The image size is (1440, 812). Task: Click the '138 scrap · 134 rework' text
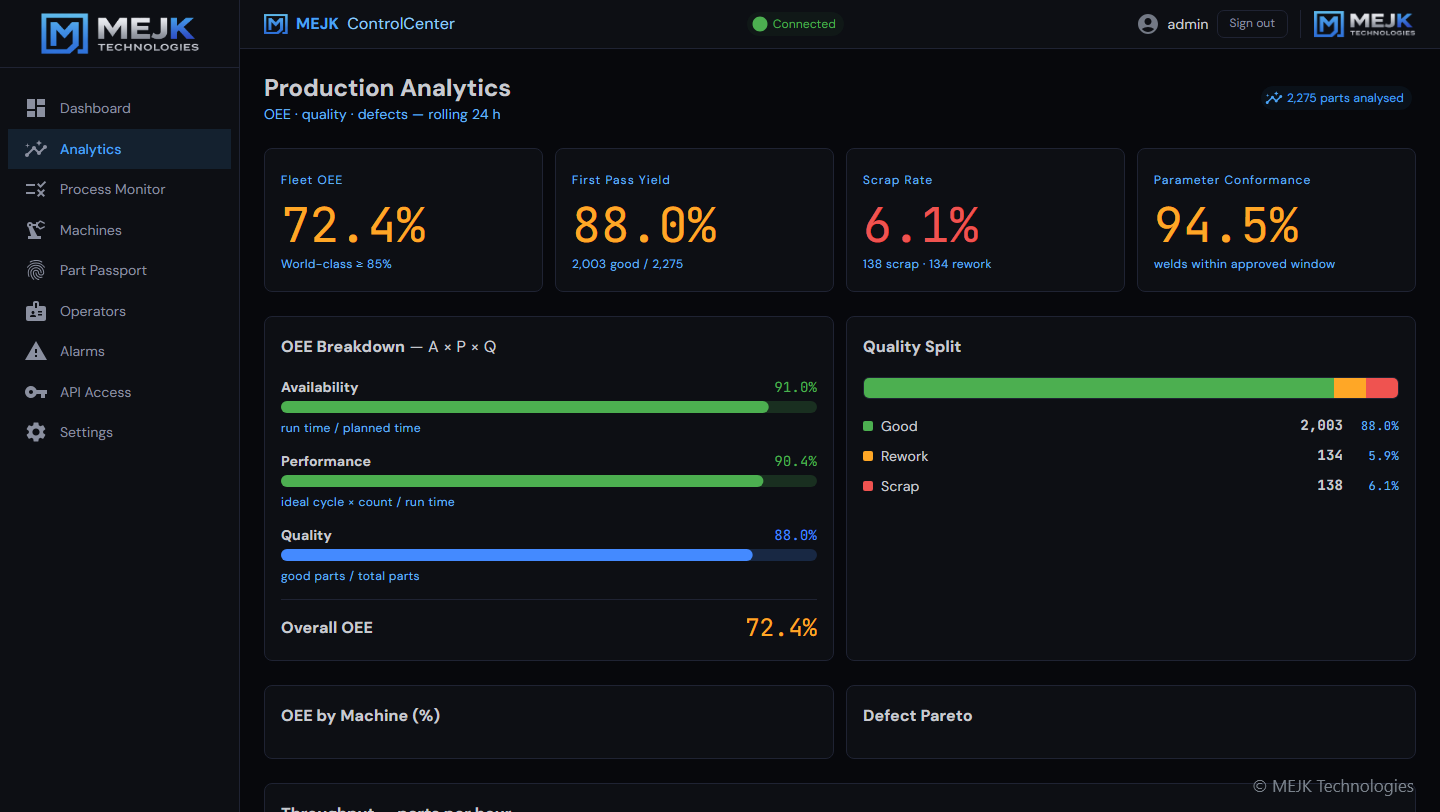tap(927, 264)
